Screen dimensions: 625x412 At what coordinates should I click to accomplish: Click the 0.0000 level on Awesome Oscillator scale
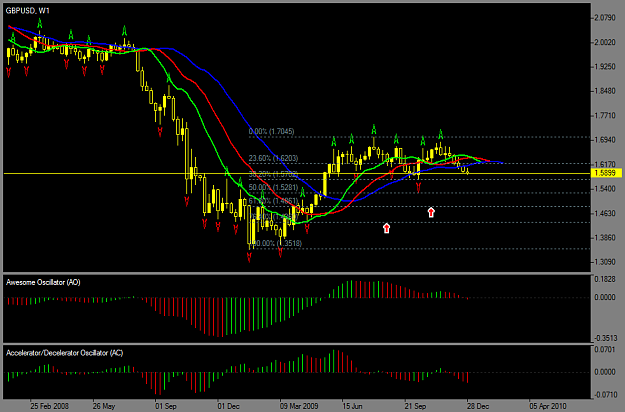coord(605,297)
